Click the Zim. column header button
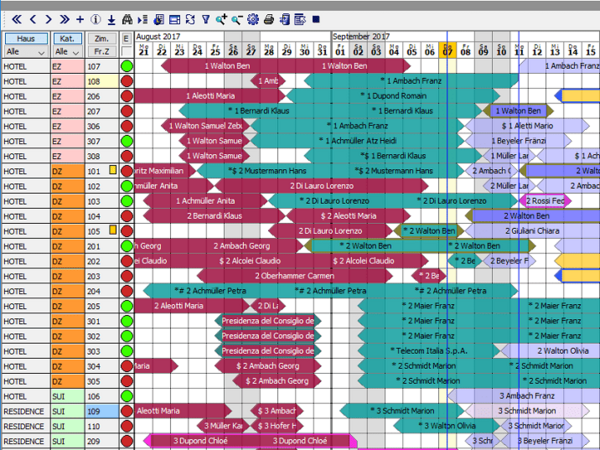Viewport: 600px width, 450px height. coord(100,37)
